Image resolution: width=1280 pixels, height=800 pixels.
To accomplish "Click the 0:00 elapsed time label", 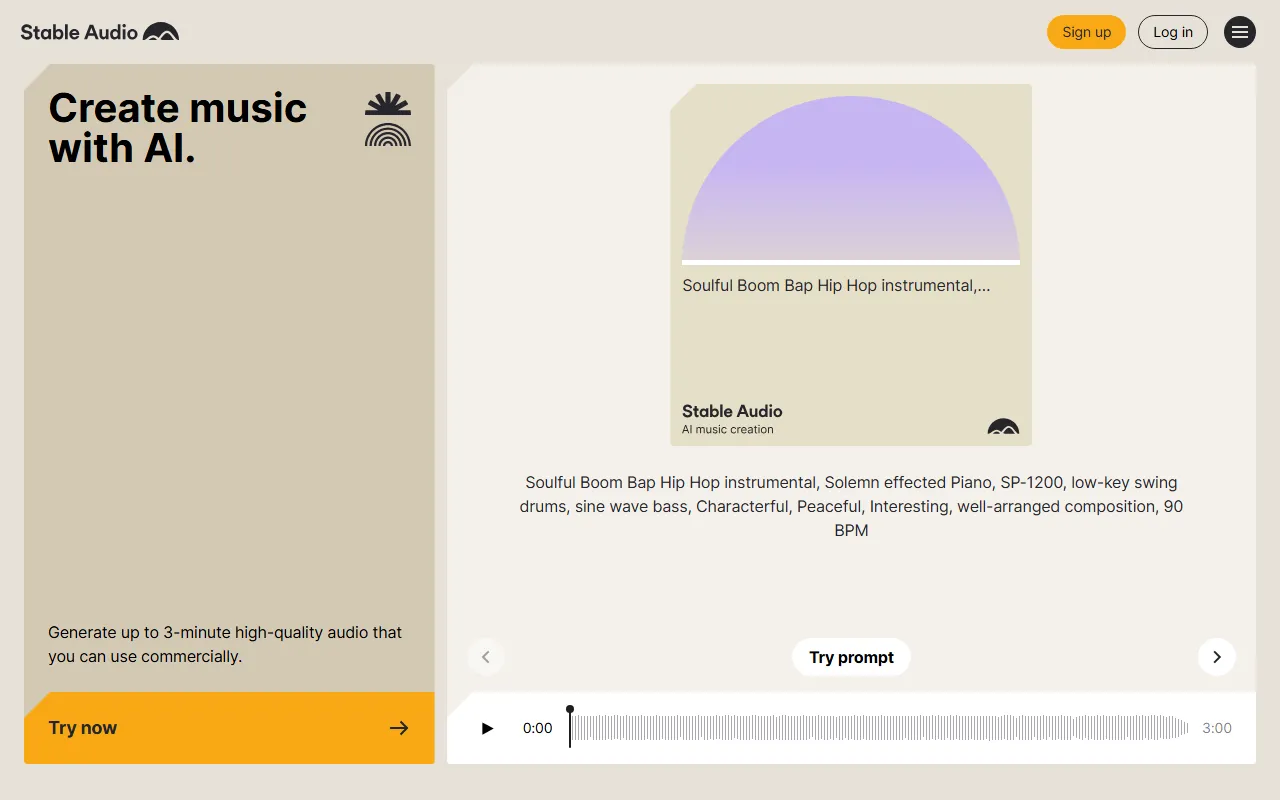I will point(537,728).
